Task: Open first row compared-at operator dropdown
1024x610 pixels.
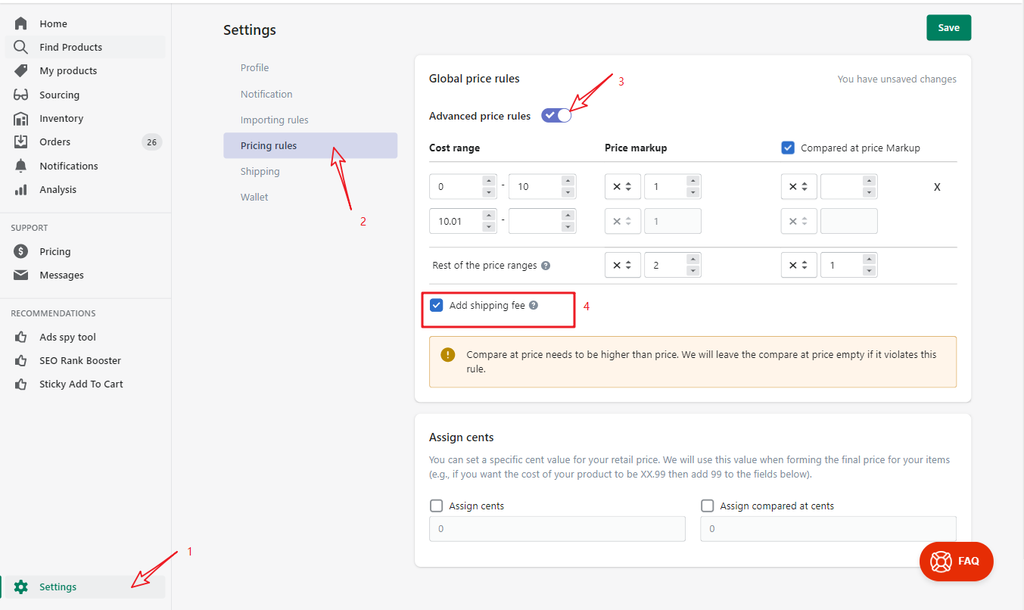Action: tap(798, 187)
